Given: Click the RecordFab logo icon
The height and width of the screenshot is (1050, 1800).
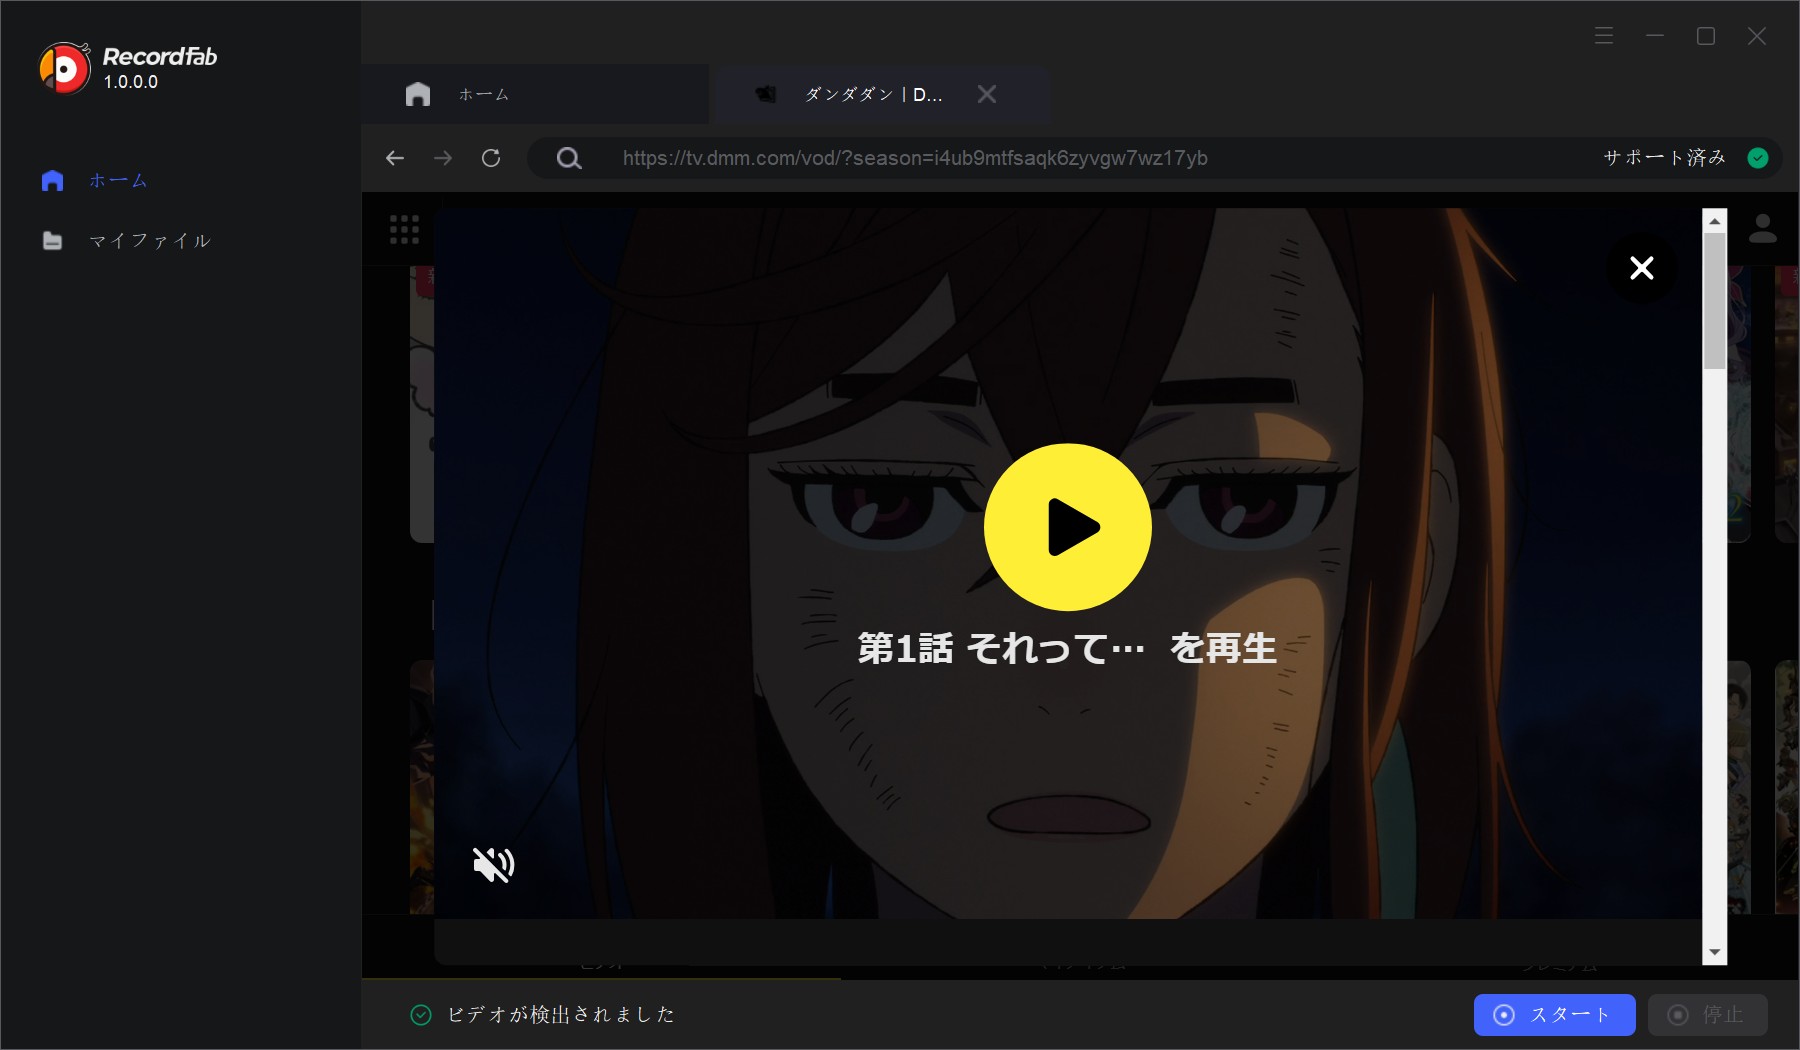Looking at the screenshot, I should pos(65,68).
